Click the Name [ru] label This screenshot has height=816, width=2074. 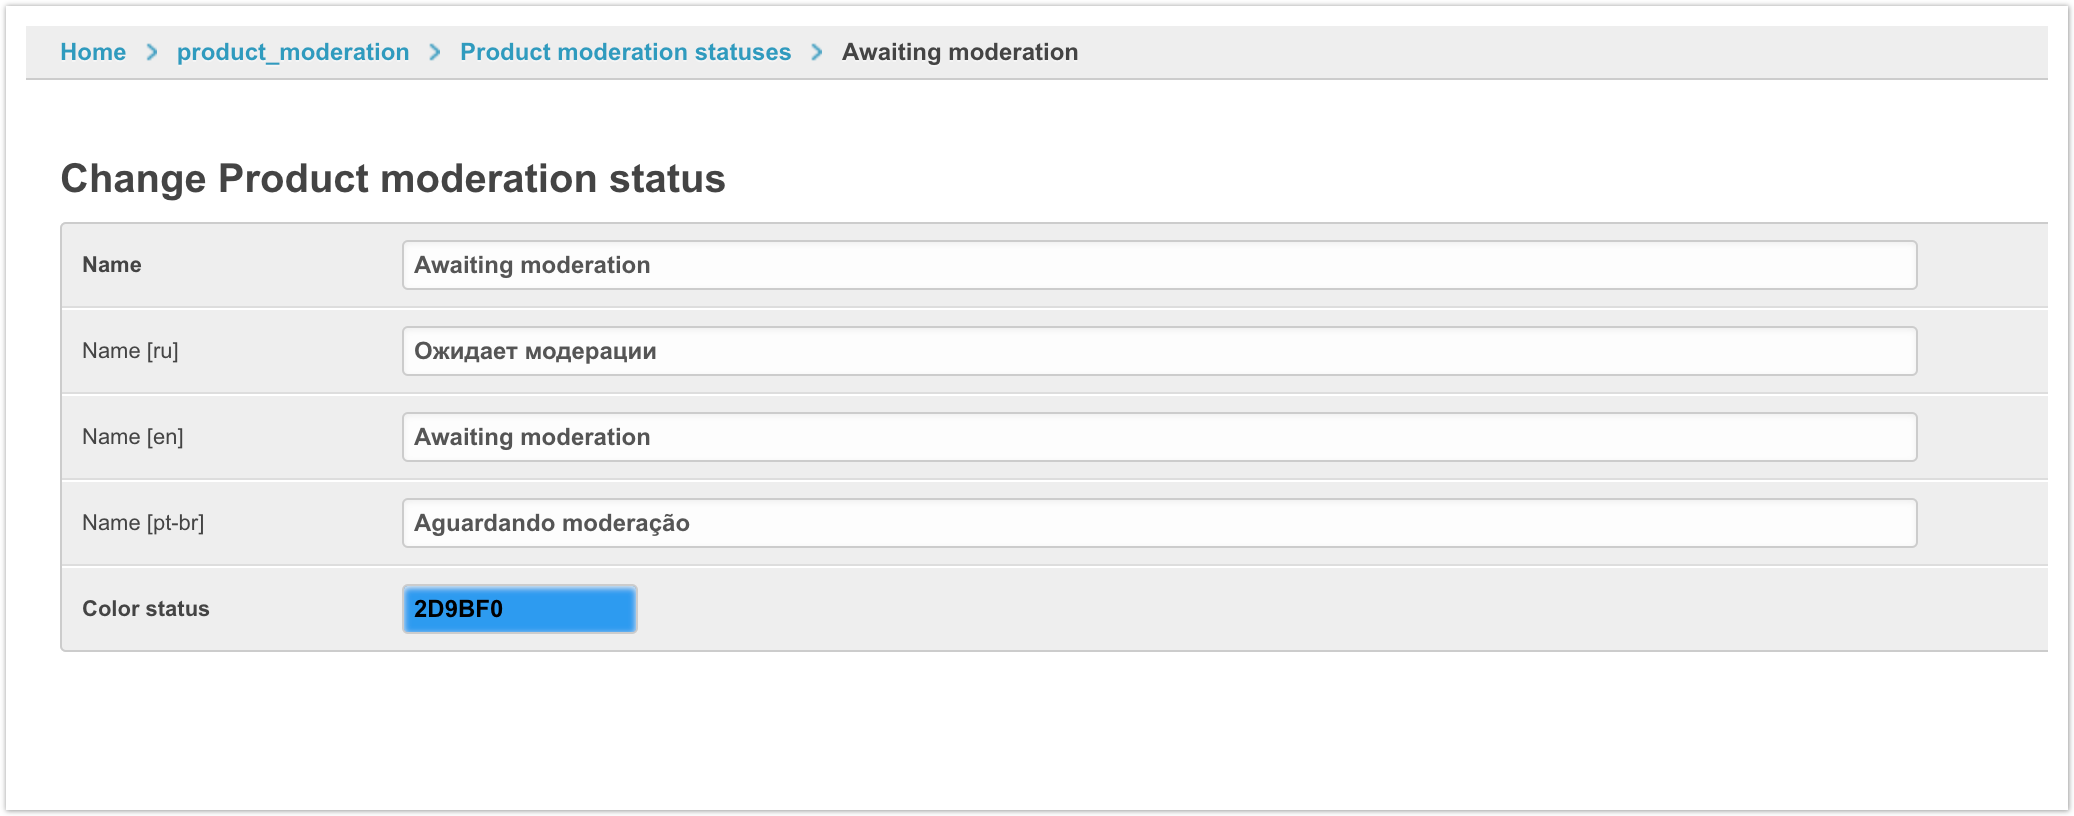[x=130, y=351]
